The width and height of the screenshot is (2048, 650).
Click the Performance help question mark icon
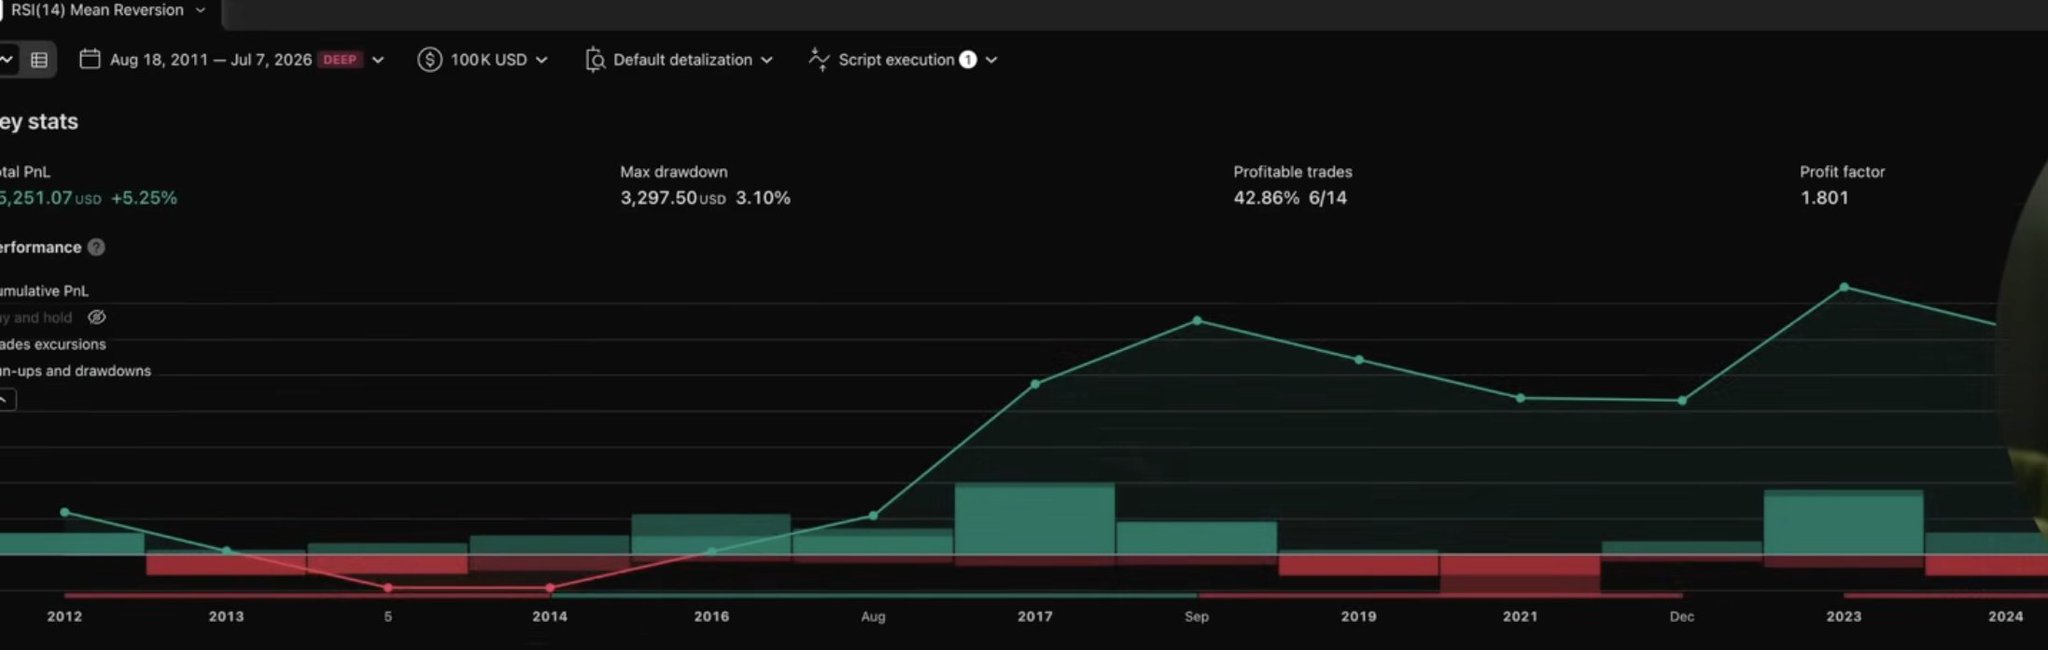coord(96,247)
